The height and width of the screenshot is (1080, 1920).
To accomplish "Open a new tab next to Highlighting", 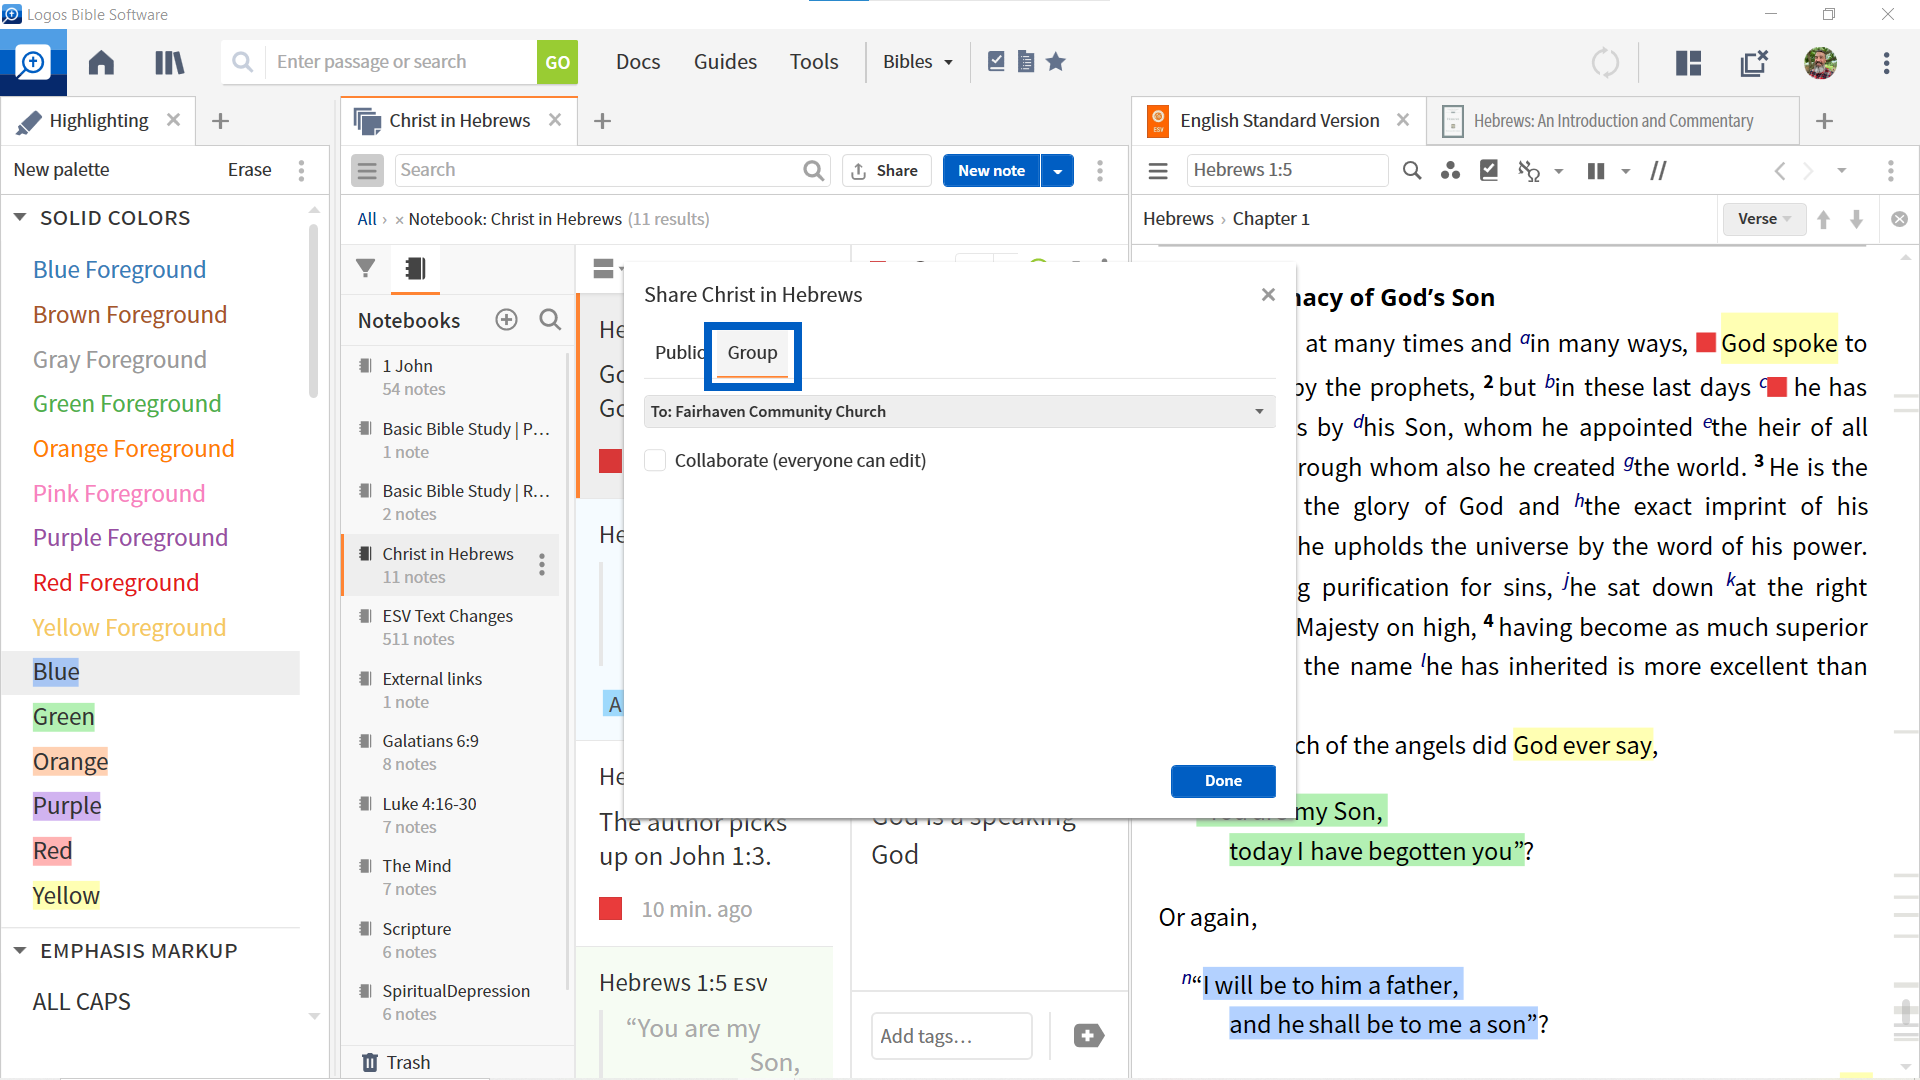I will 221,121.
